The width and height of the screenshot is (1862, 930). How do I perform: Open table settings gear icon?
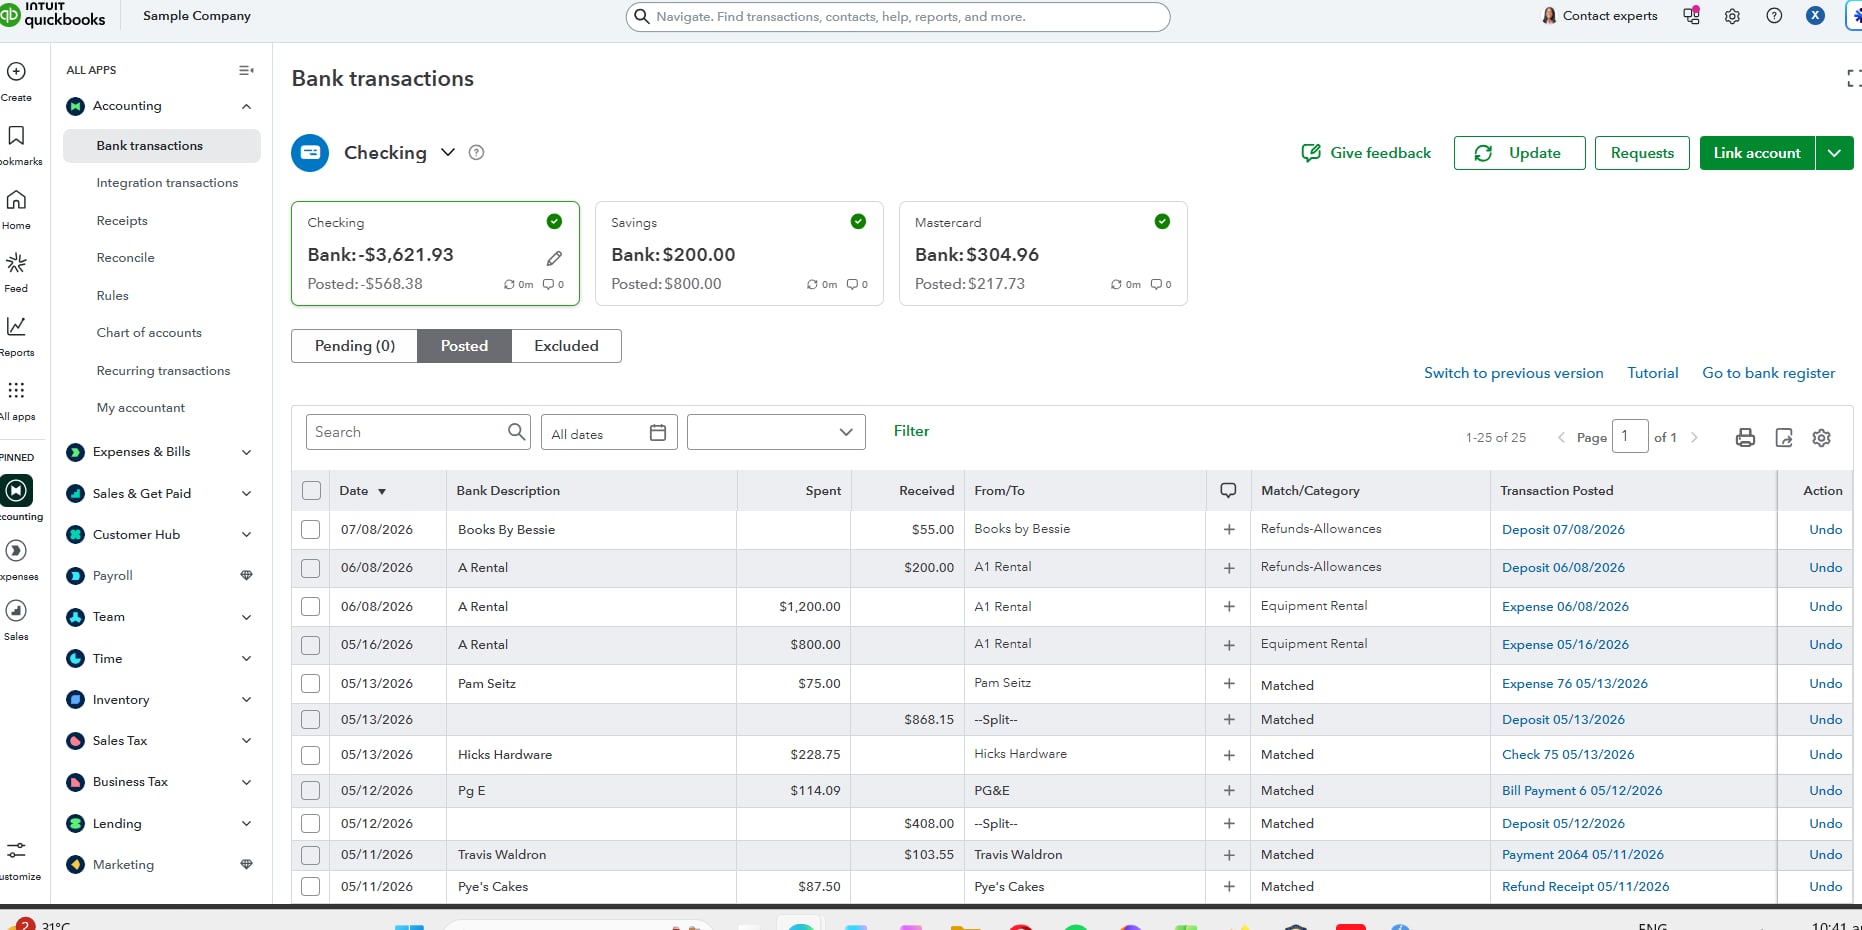coord(1822,437)
